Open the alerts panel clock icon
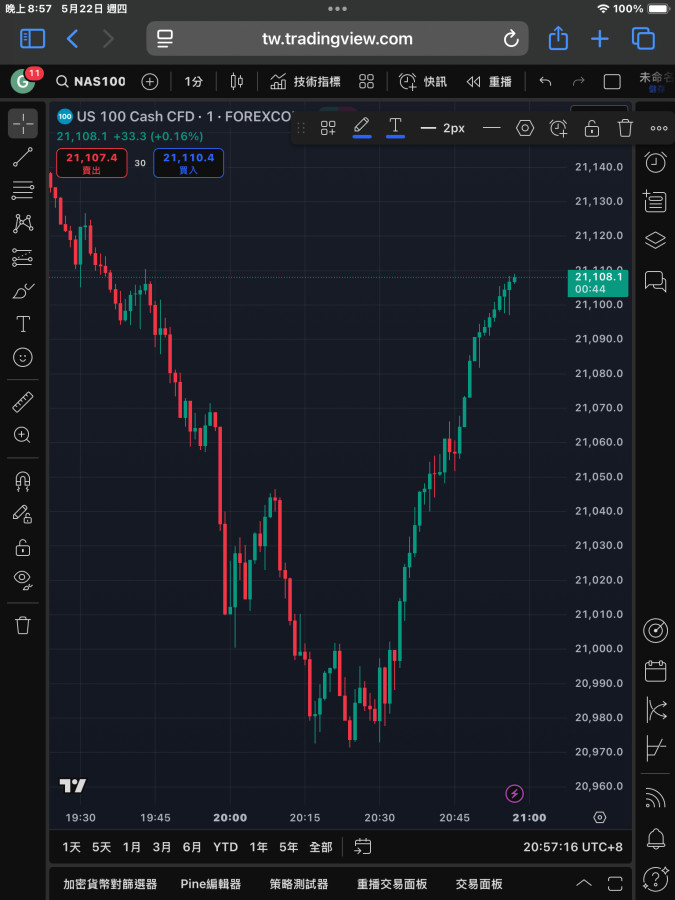This screenshot has height=900, width=675. click(655, 163)
